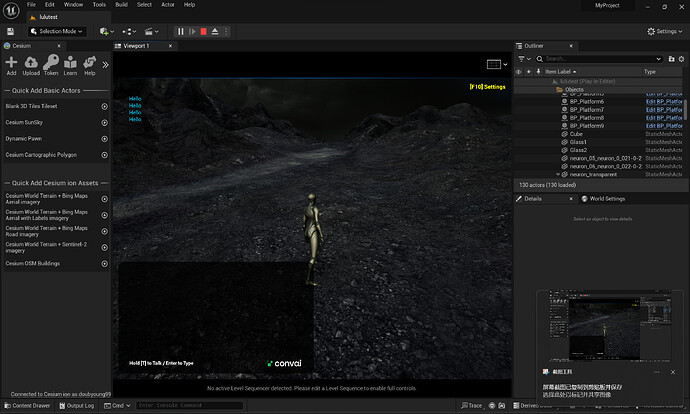Open the Build menu
This screenshot has width=690, height=414.
pyautogui.click(x=121, y=5)
